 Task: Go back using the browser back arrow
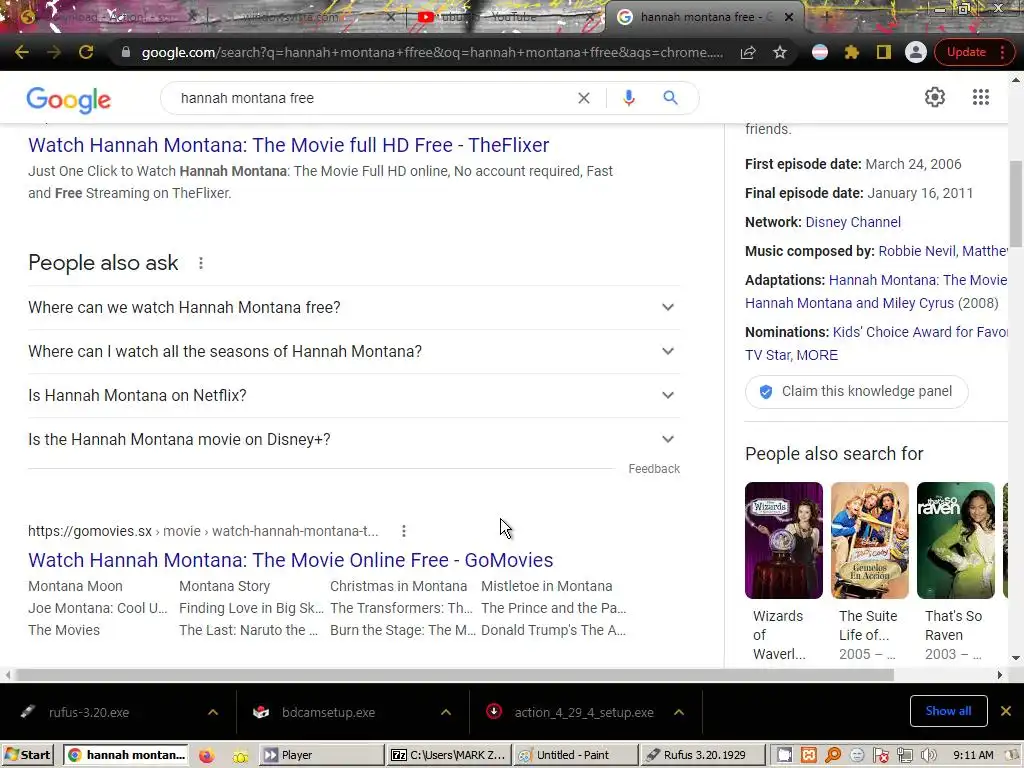(x=22, y=52)
